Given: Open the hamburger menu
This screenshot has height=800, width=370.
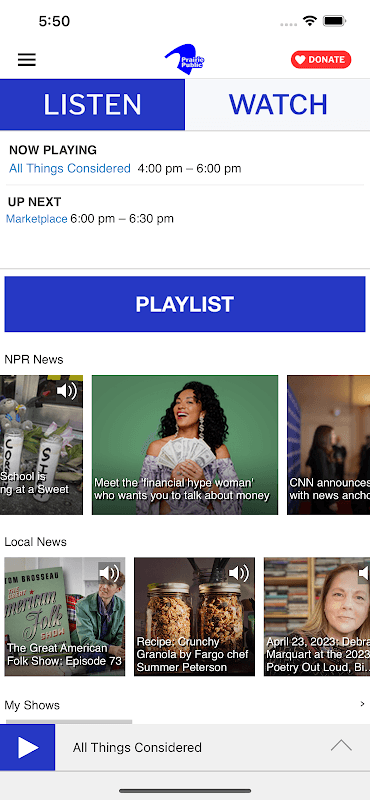Looking at the screenshot, I should (x=27, y=60).
